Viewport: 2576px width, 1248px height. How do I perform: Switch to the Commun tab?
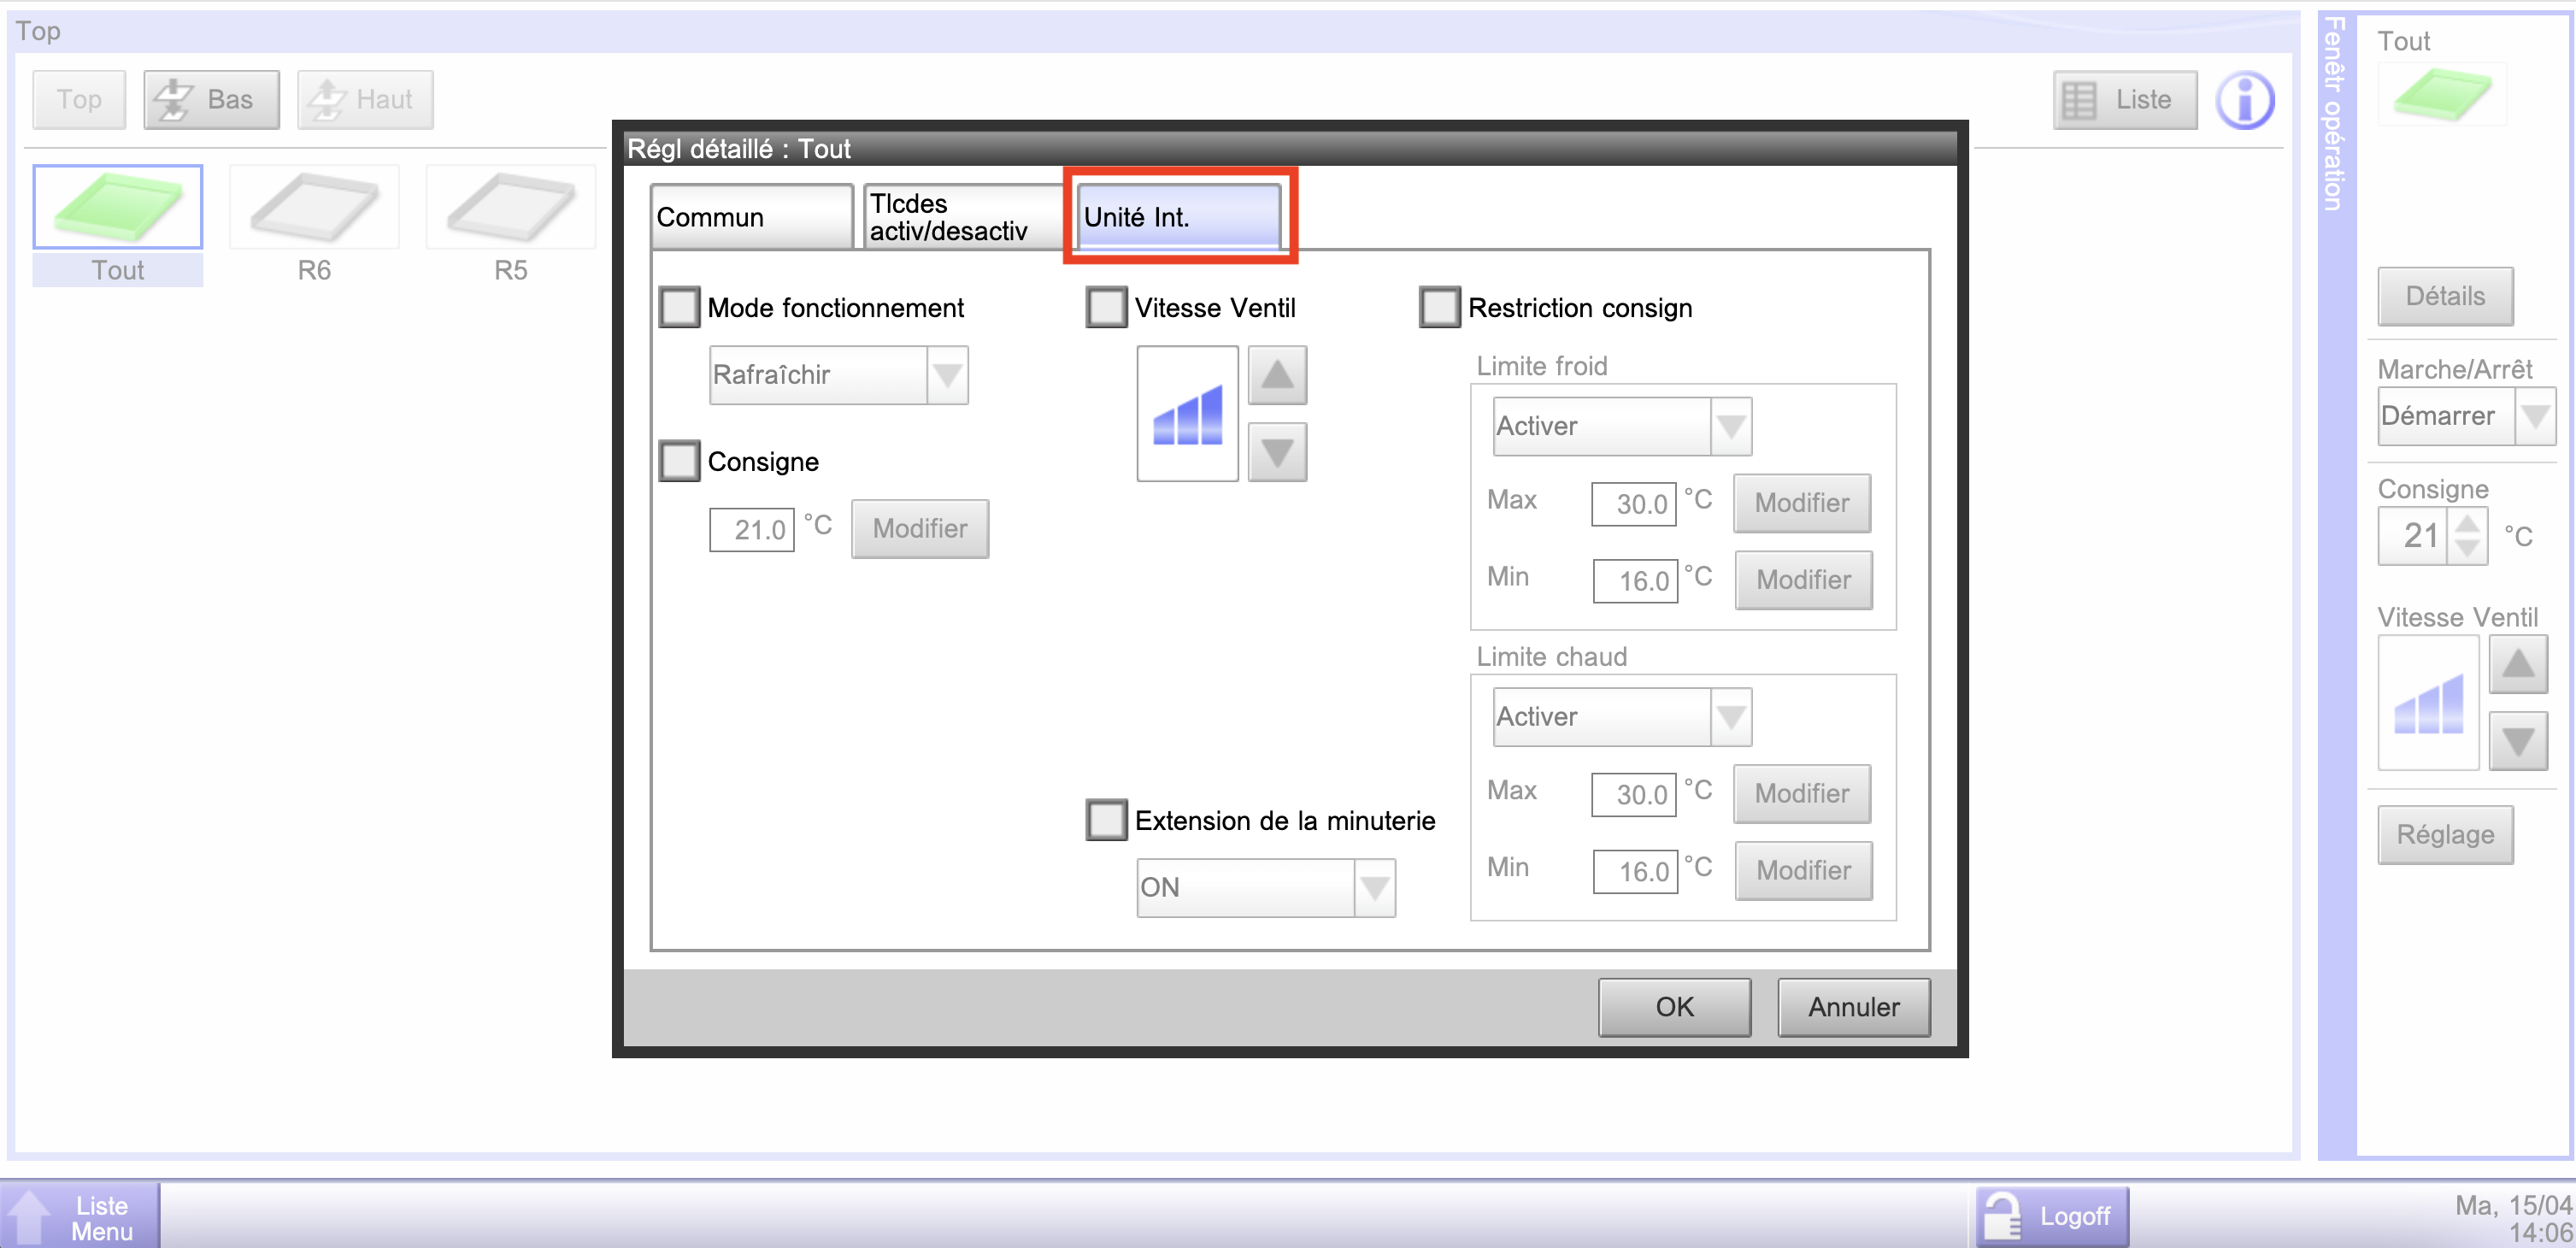click(x=751, y=217)
